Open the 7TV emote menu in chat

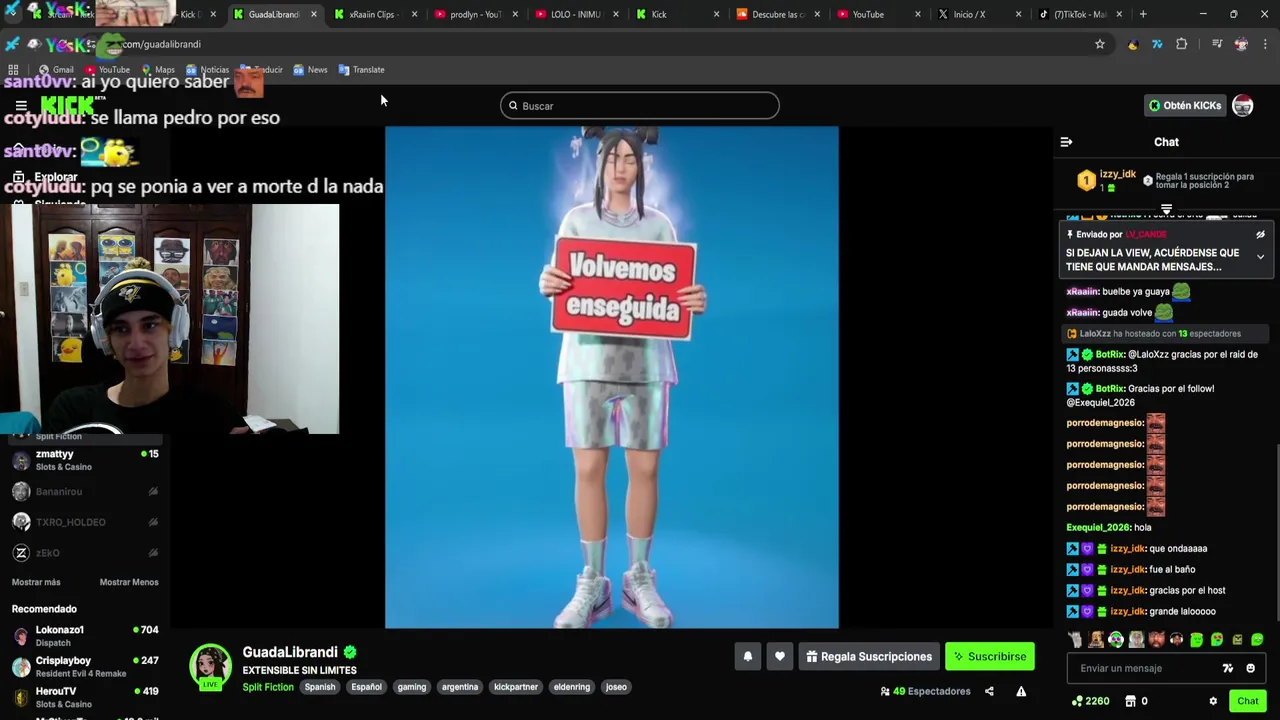pos(1228,668)
